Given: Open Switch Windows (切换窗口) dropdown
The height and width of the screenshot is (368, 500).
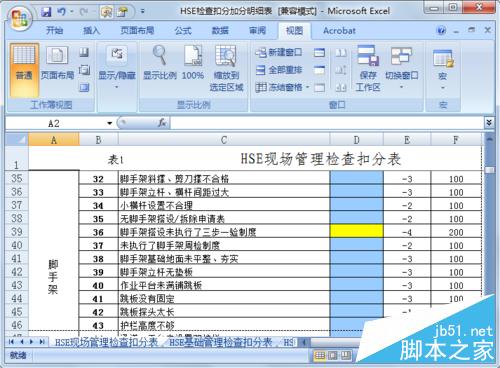Looking at the screenshot, I should [401, 69].
